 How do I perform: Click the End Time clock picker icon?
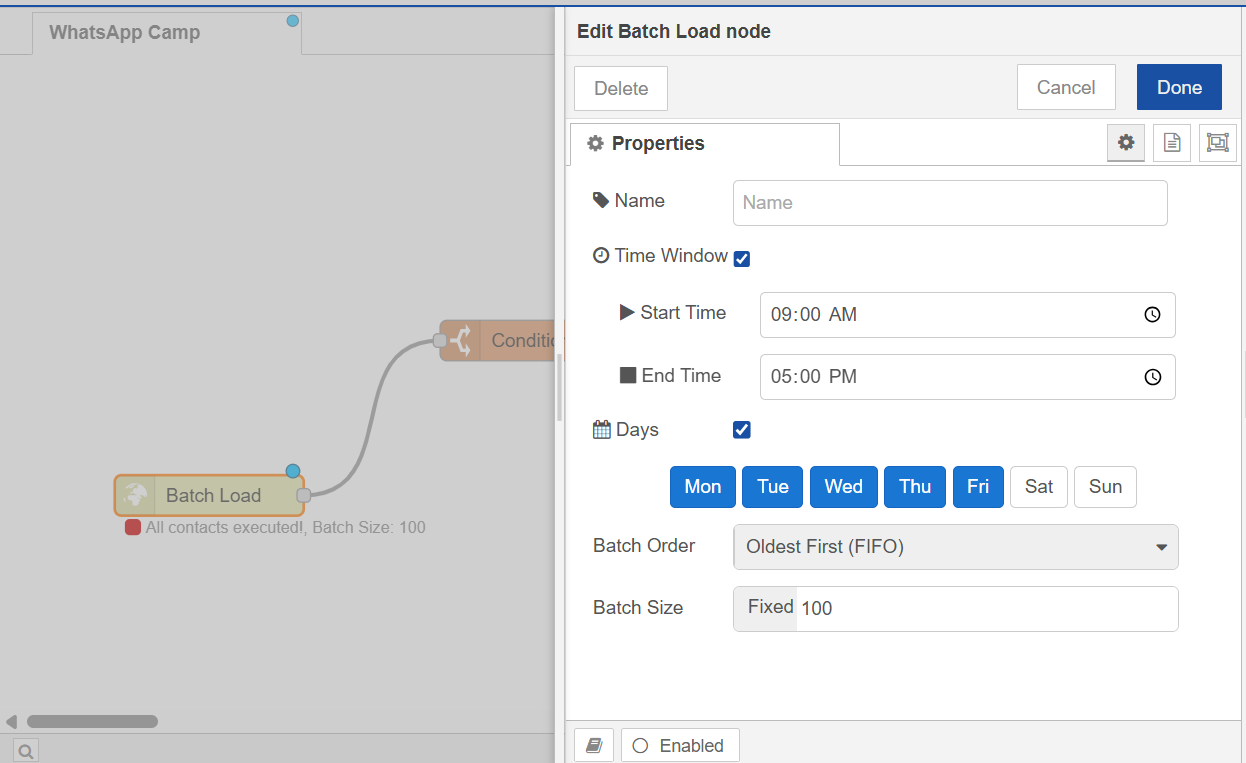coord(1152,377)
